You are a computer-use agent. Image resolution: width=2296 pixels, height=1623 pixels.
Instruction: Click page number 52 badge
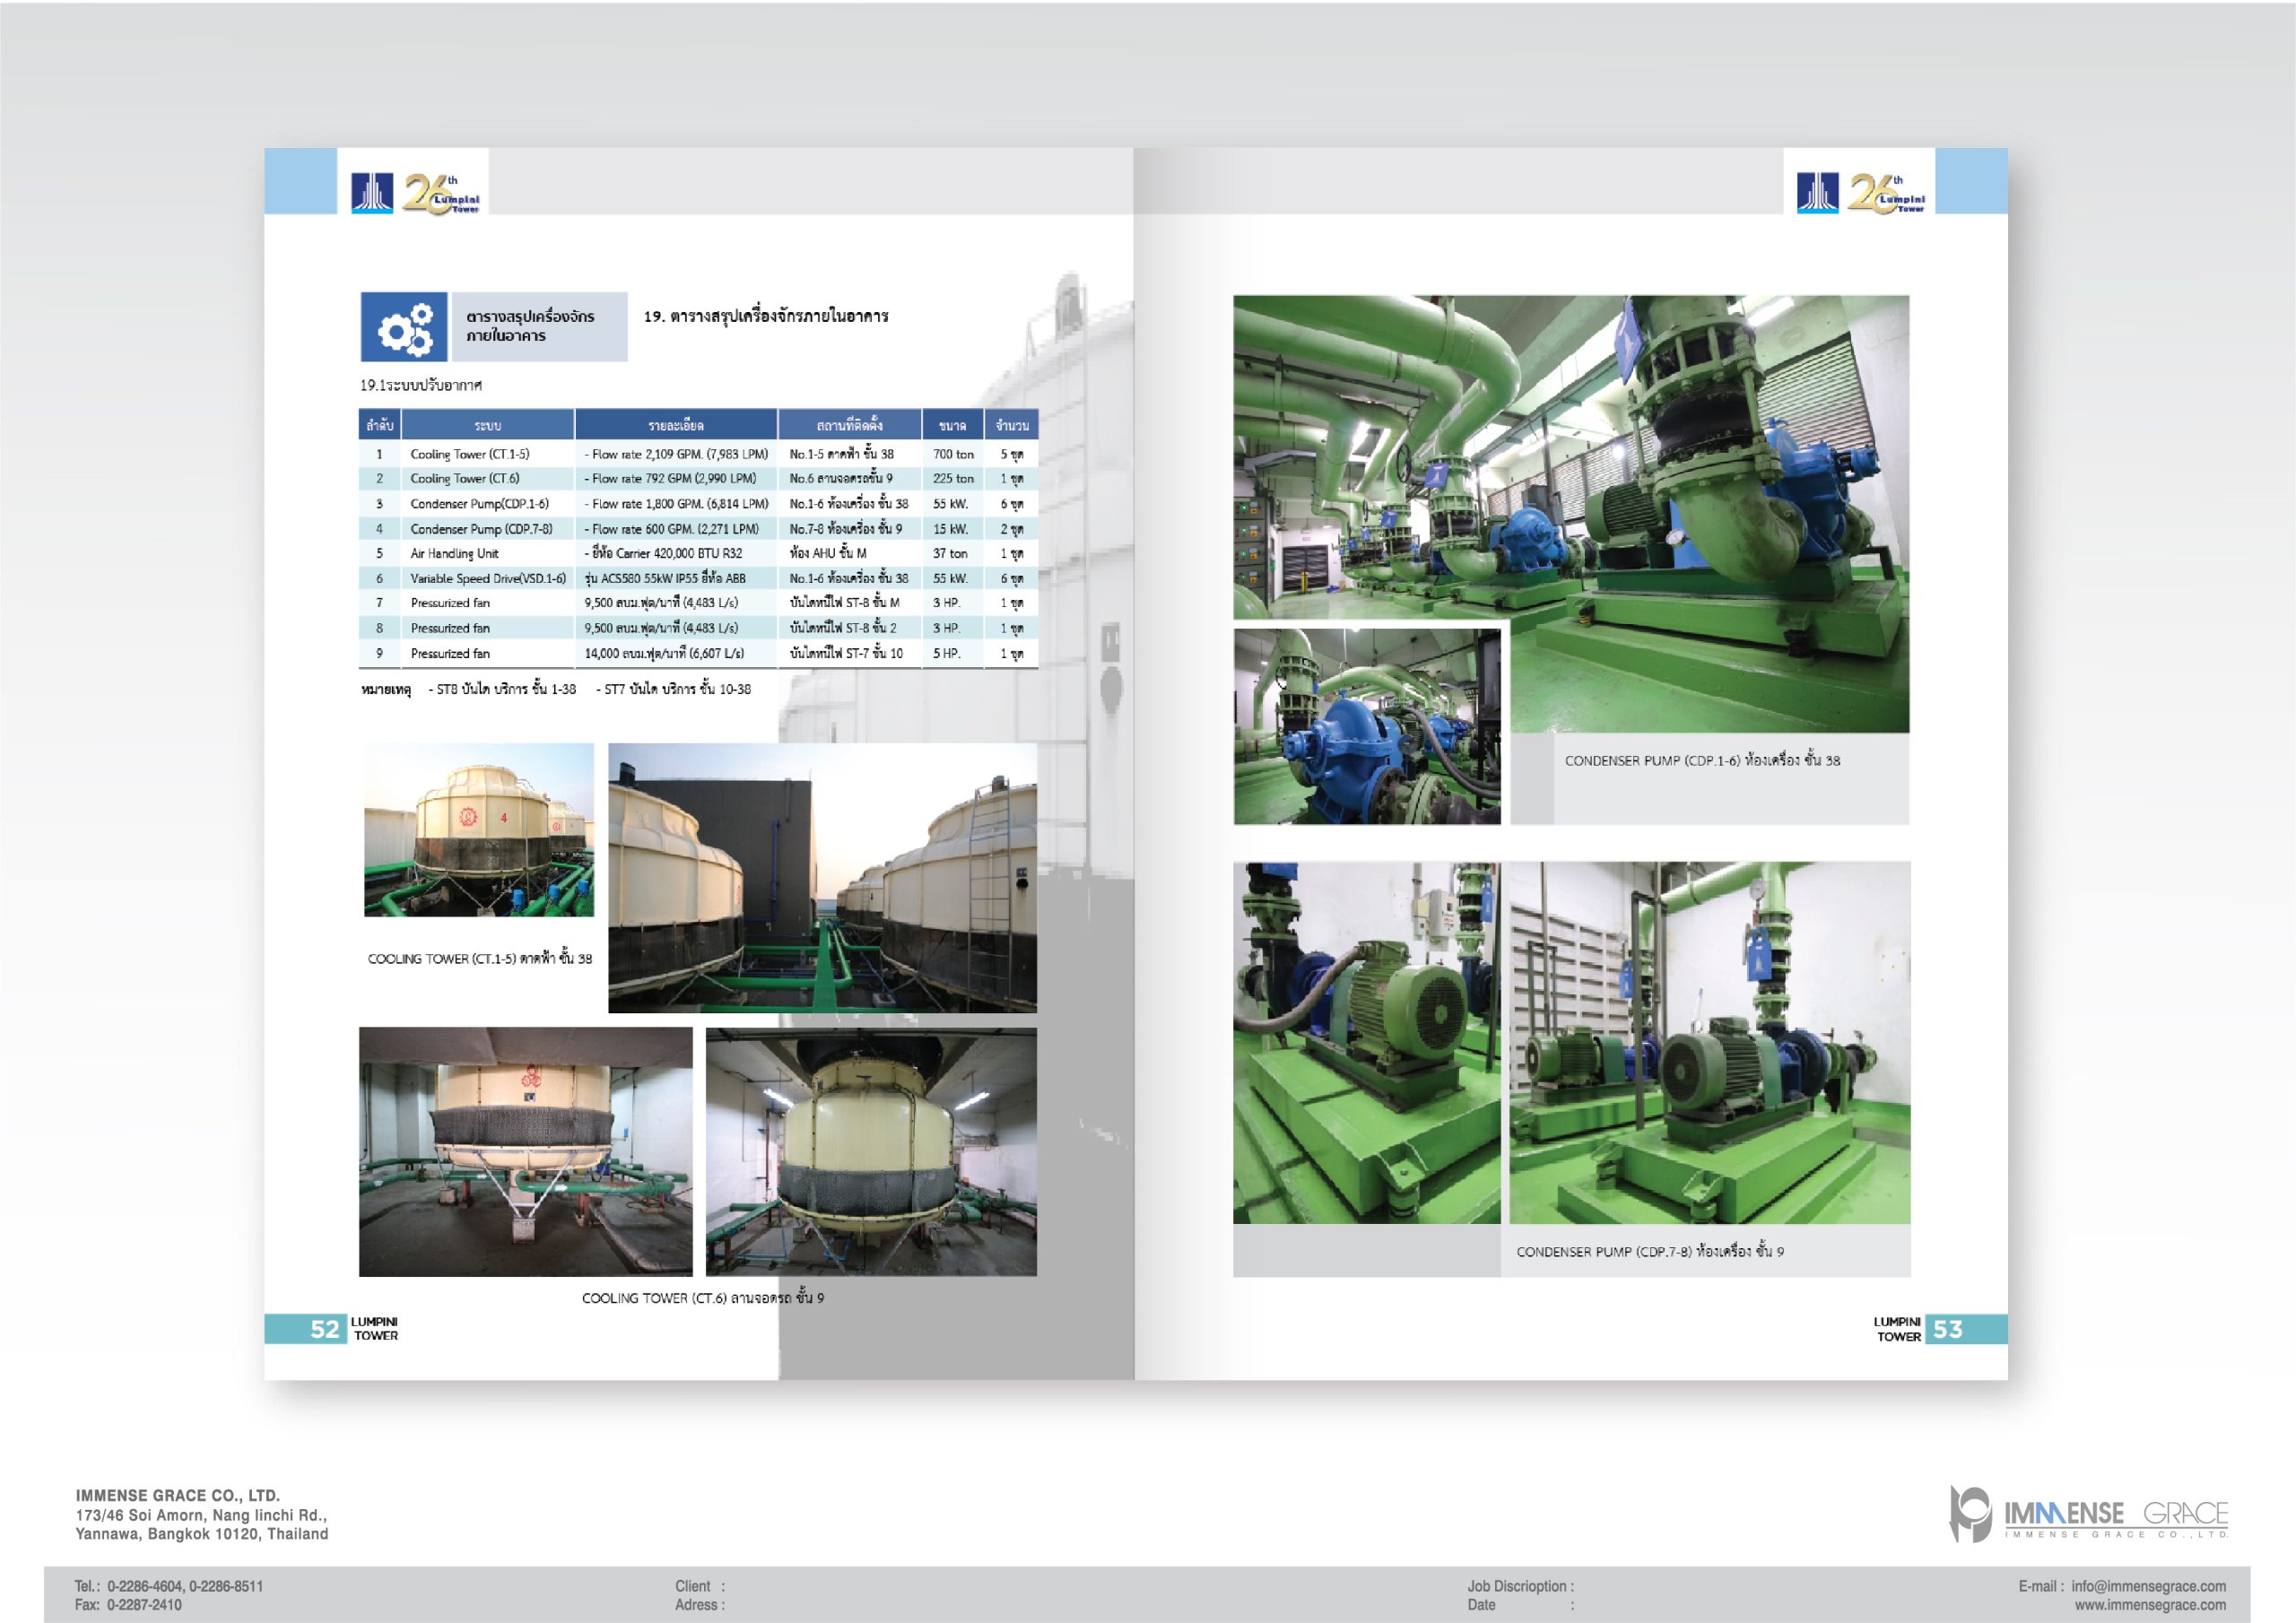tap(324, 1329)
